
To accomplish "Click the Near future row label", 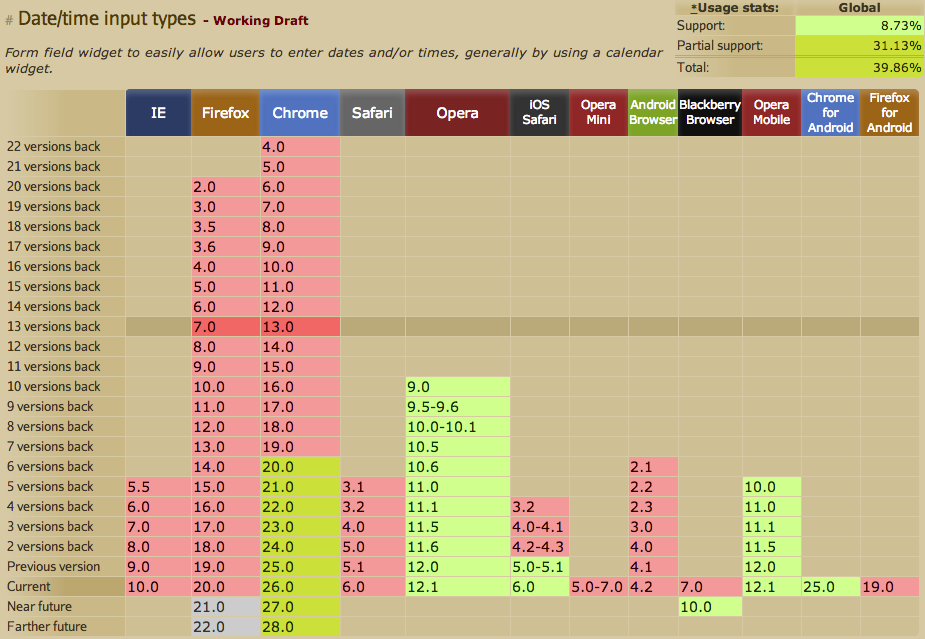I will [39, 607].
